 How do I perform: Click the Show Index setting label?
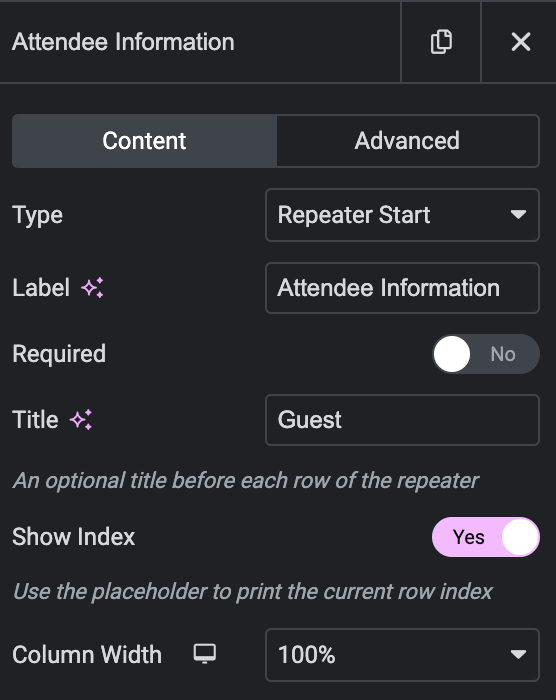click(x=73, y=537)
